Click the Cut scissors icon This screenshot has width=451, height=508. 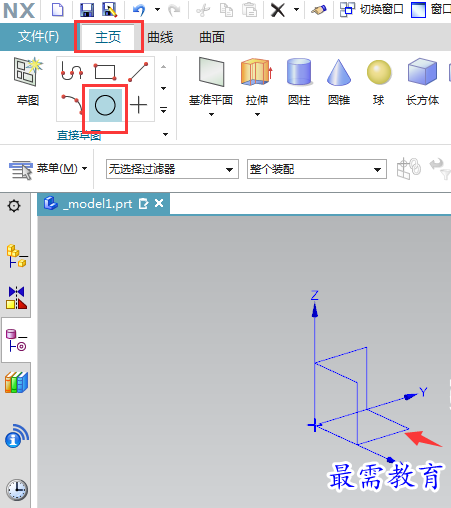203,10
